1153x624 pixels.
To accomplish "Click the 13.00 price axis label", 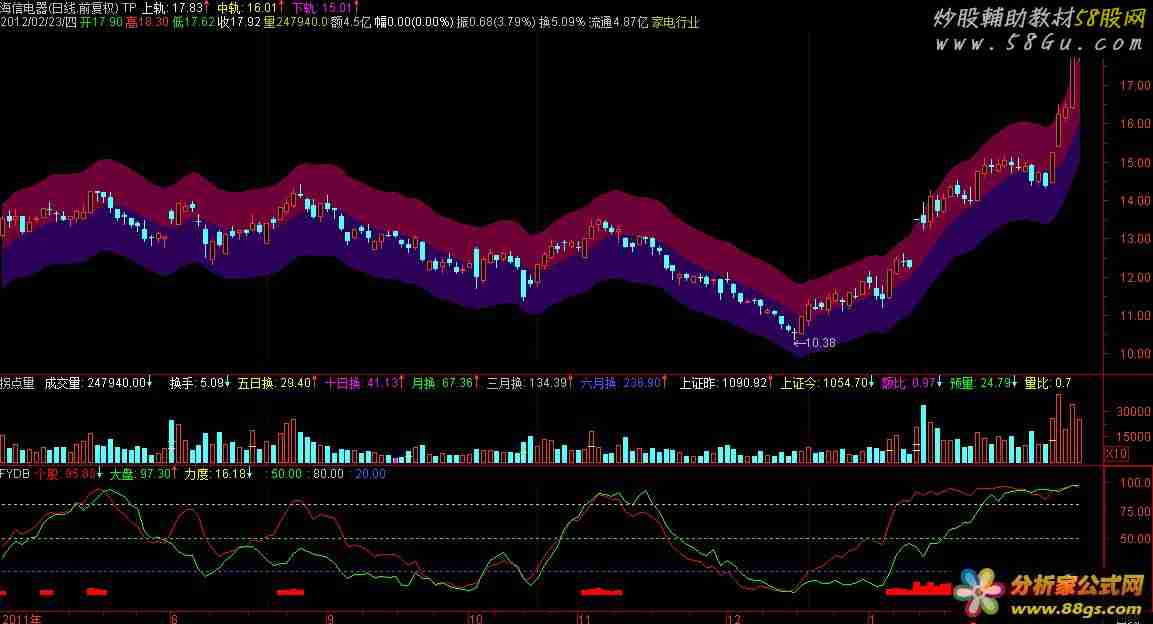I will click(x=1134, y=239).
